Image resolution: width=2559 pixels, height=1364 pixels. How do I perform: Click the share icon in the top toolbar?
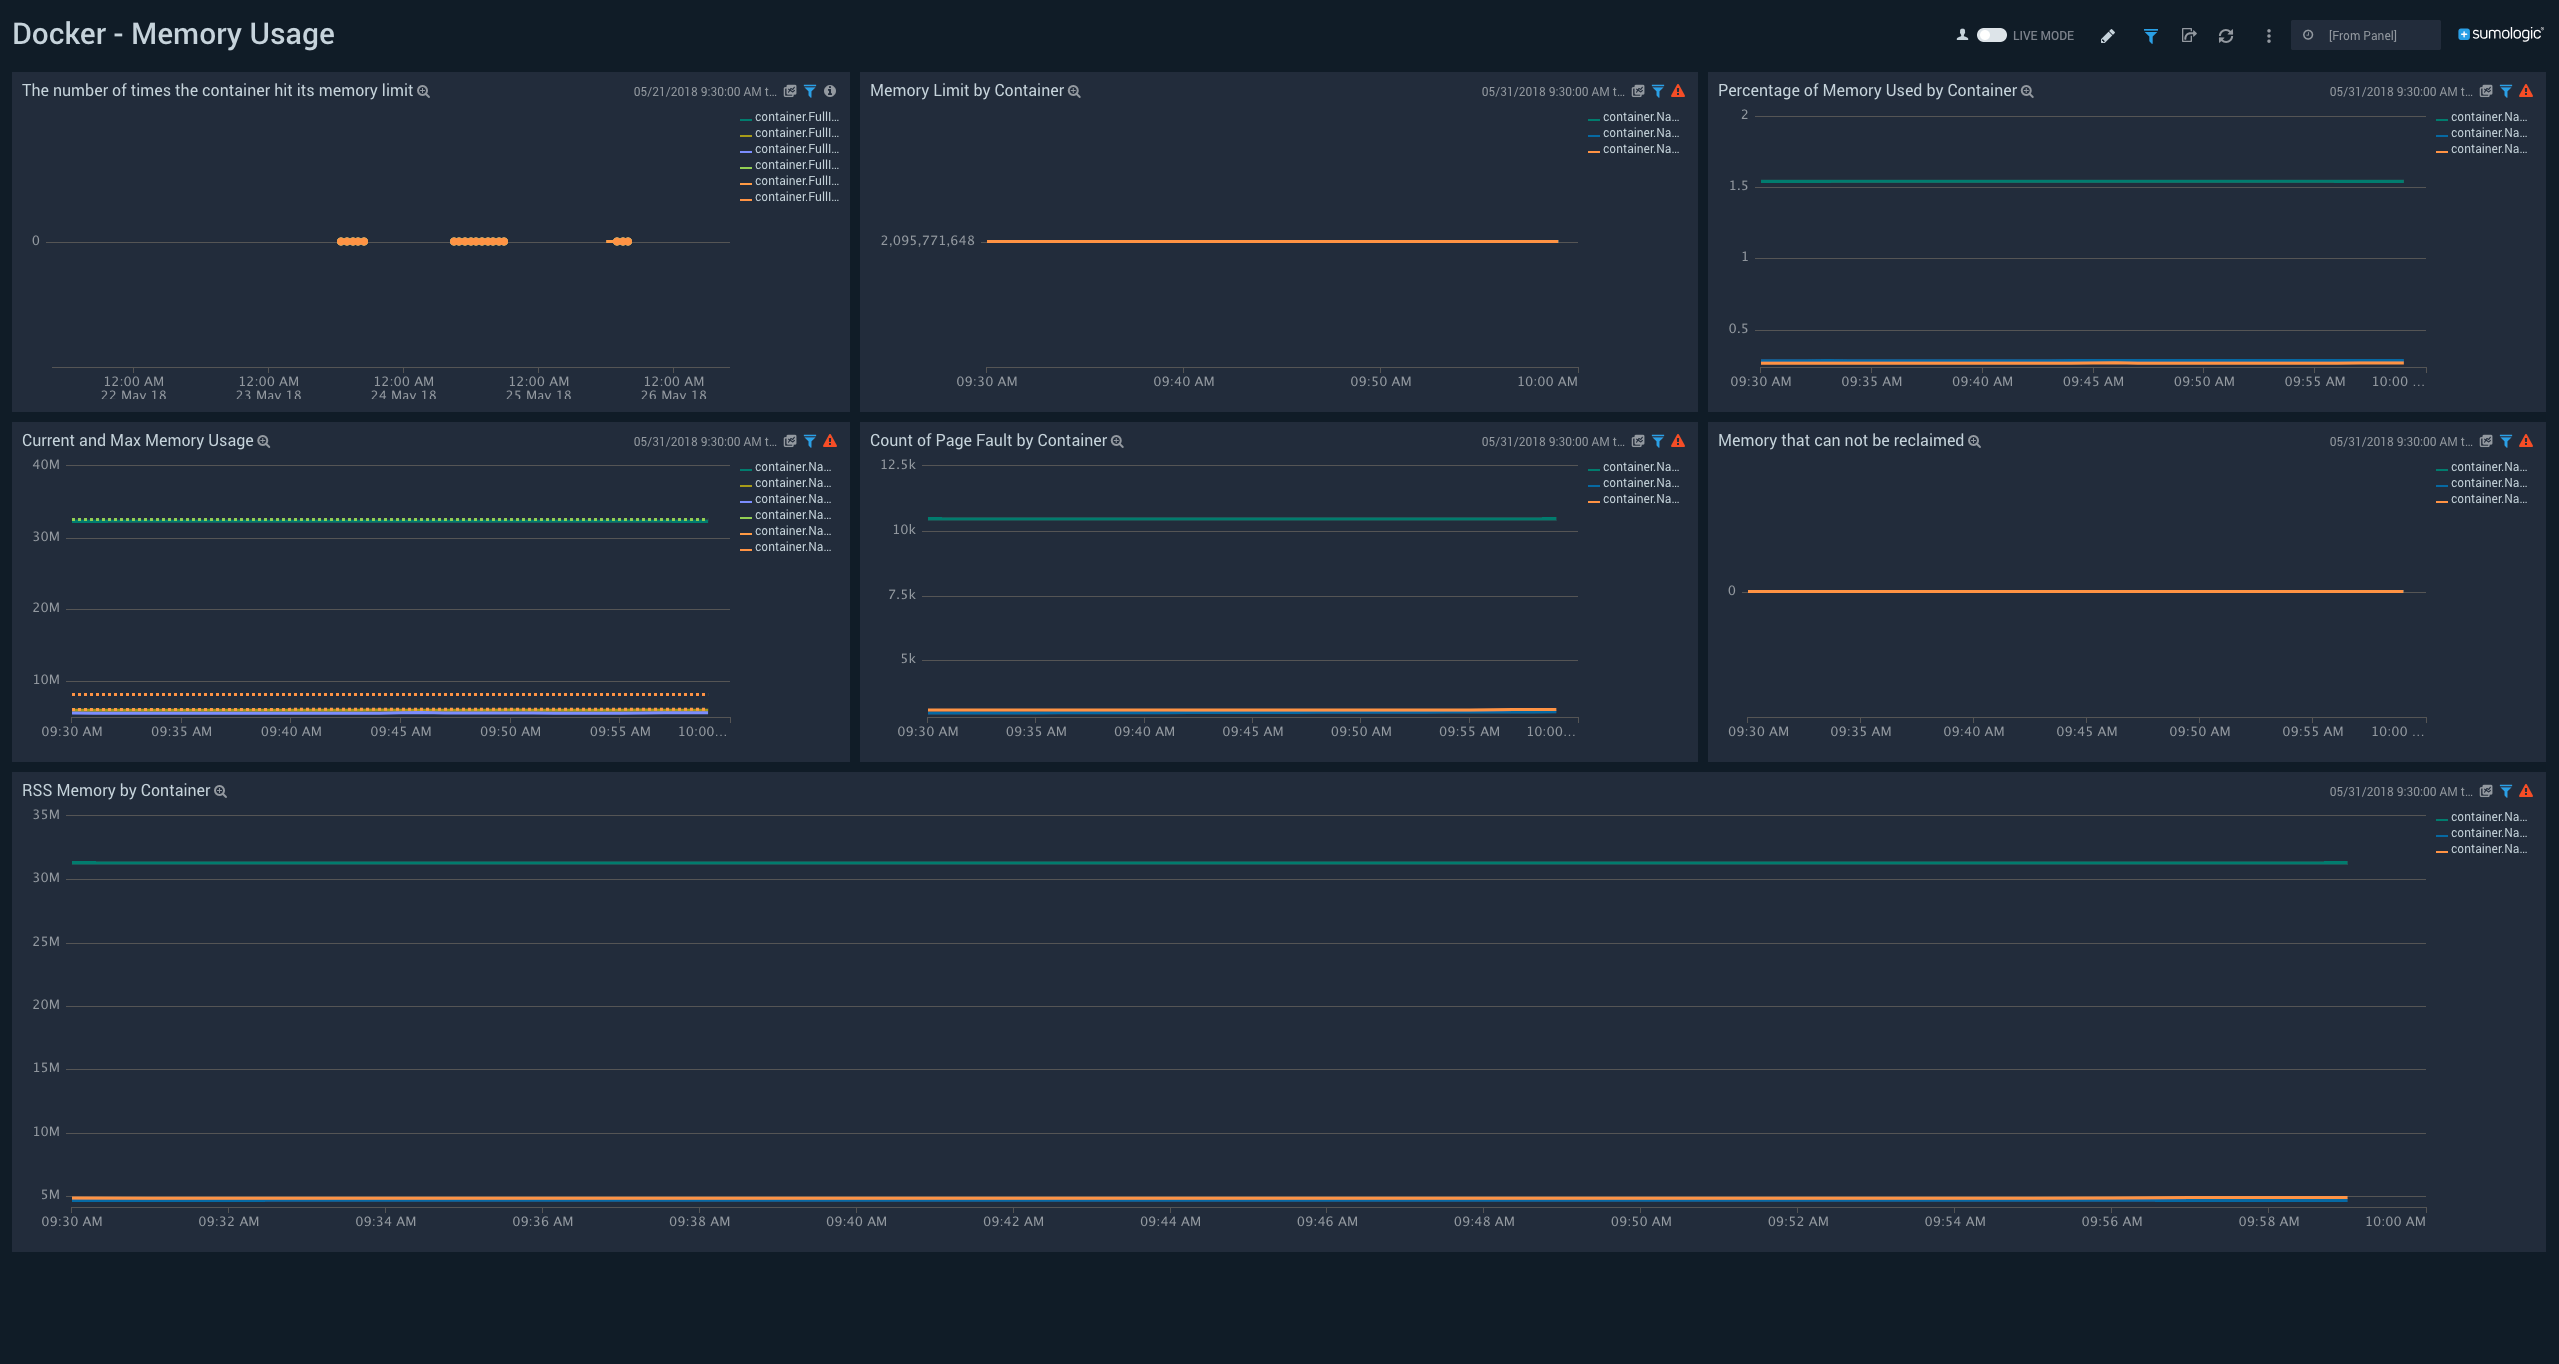pyautogui.click(x=2188, y=35)
